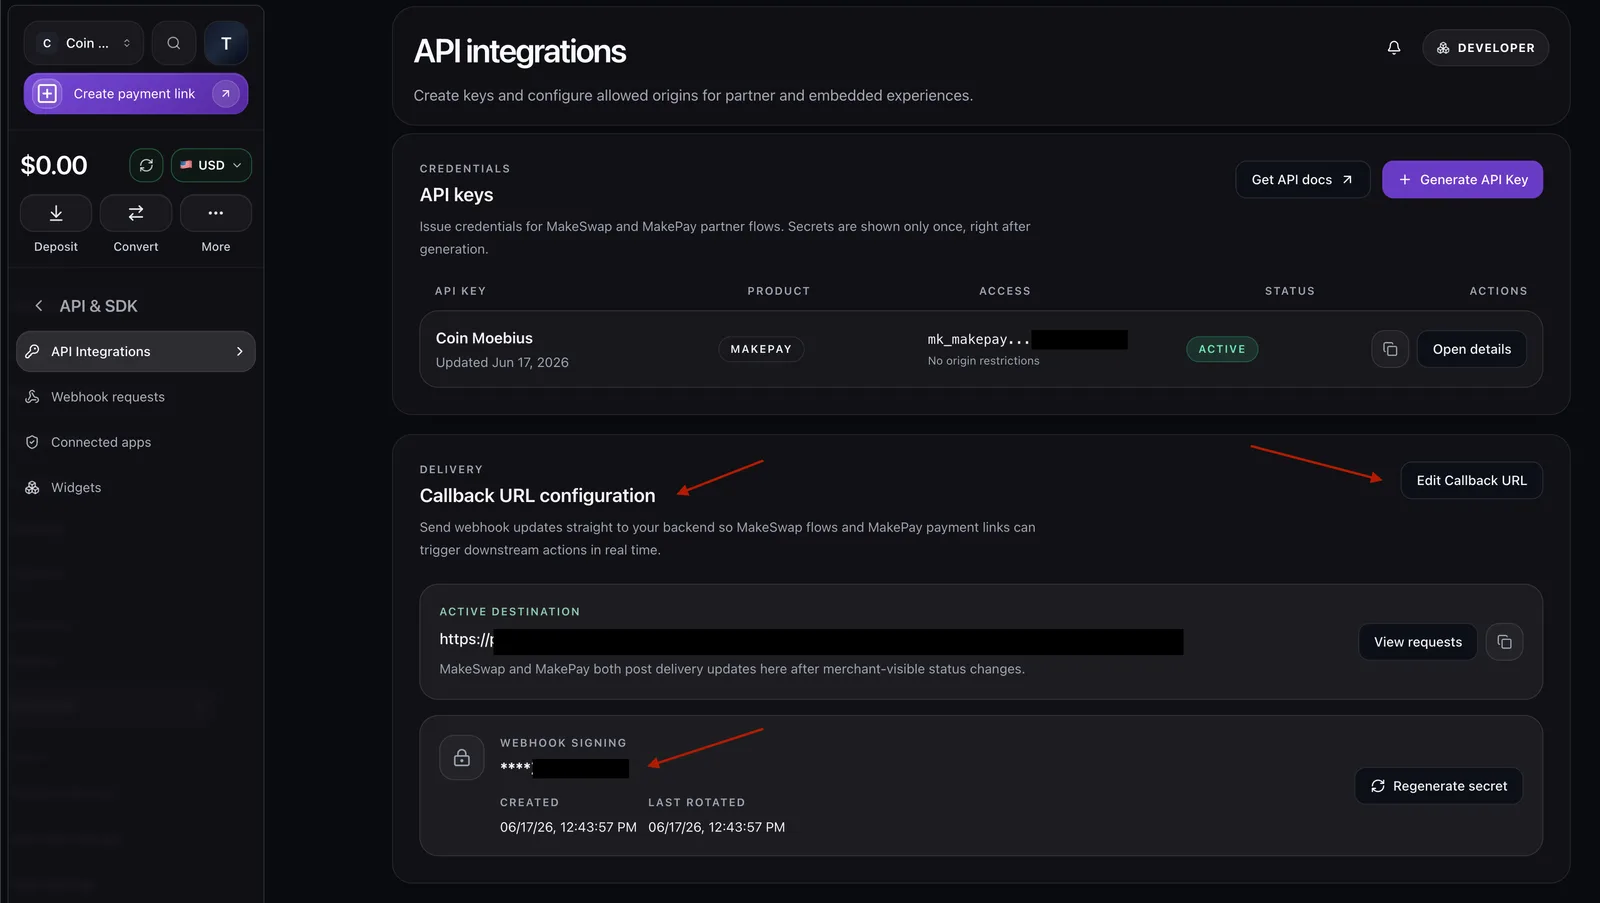Click the 'No origin restrictions' text
Screen dimensions: 1600x903
[983, 361]
